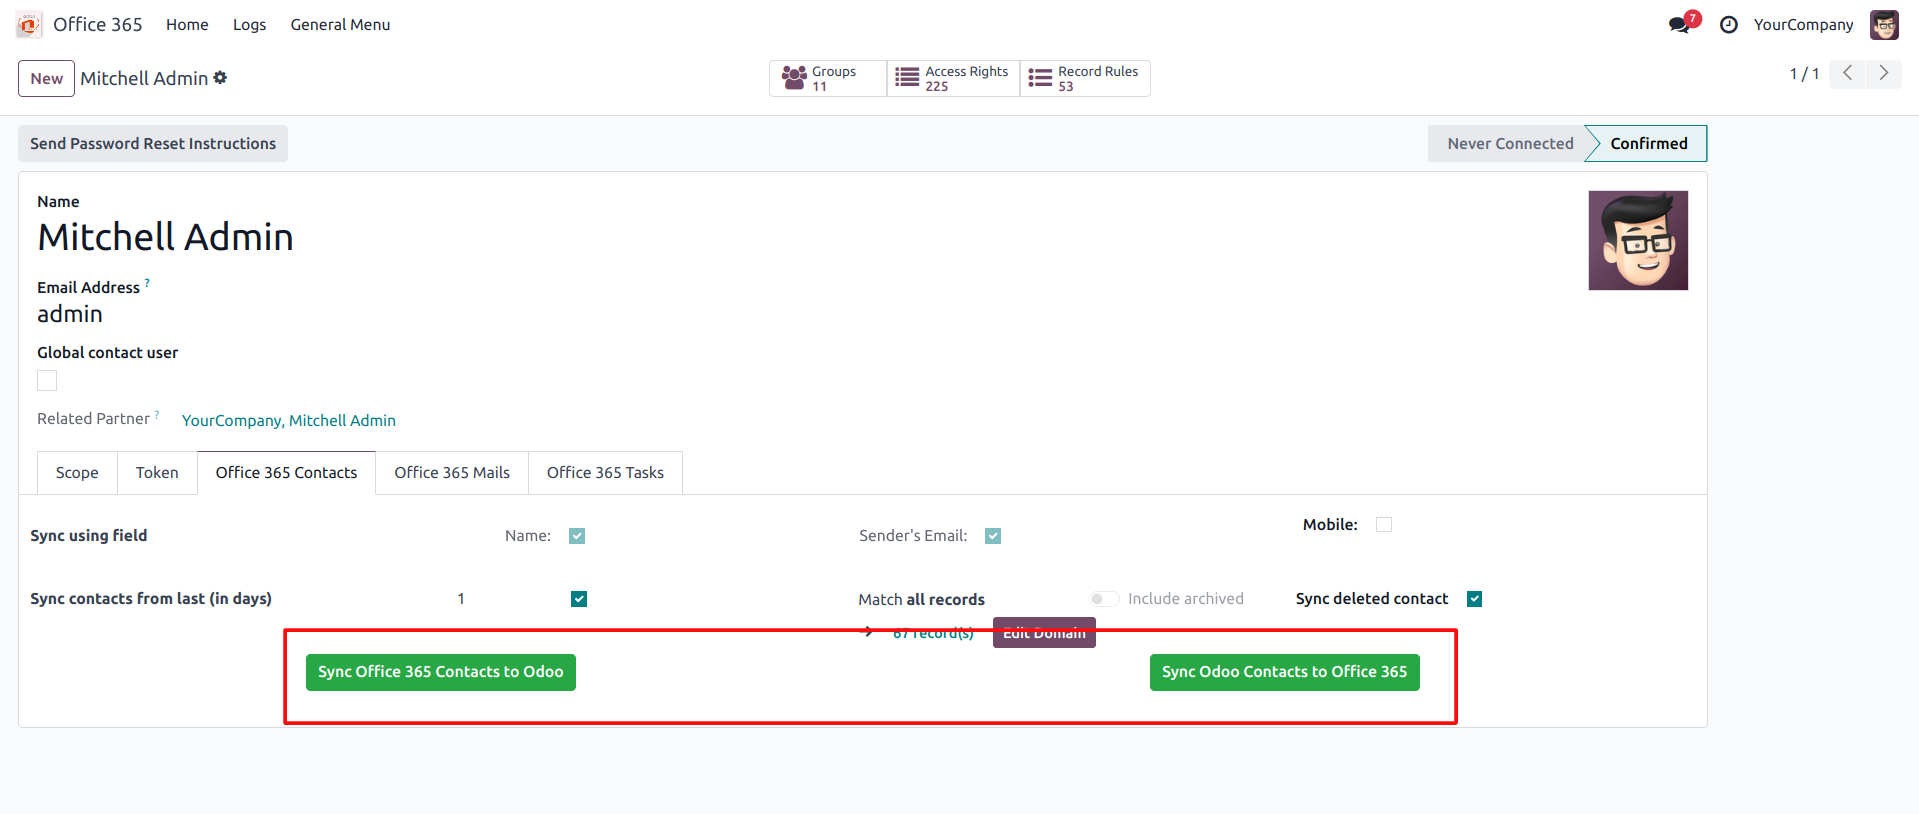Open the General Menu dropdown
The image size is (1919, 814).
(x=340, y=25)
